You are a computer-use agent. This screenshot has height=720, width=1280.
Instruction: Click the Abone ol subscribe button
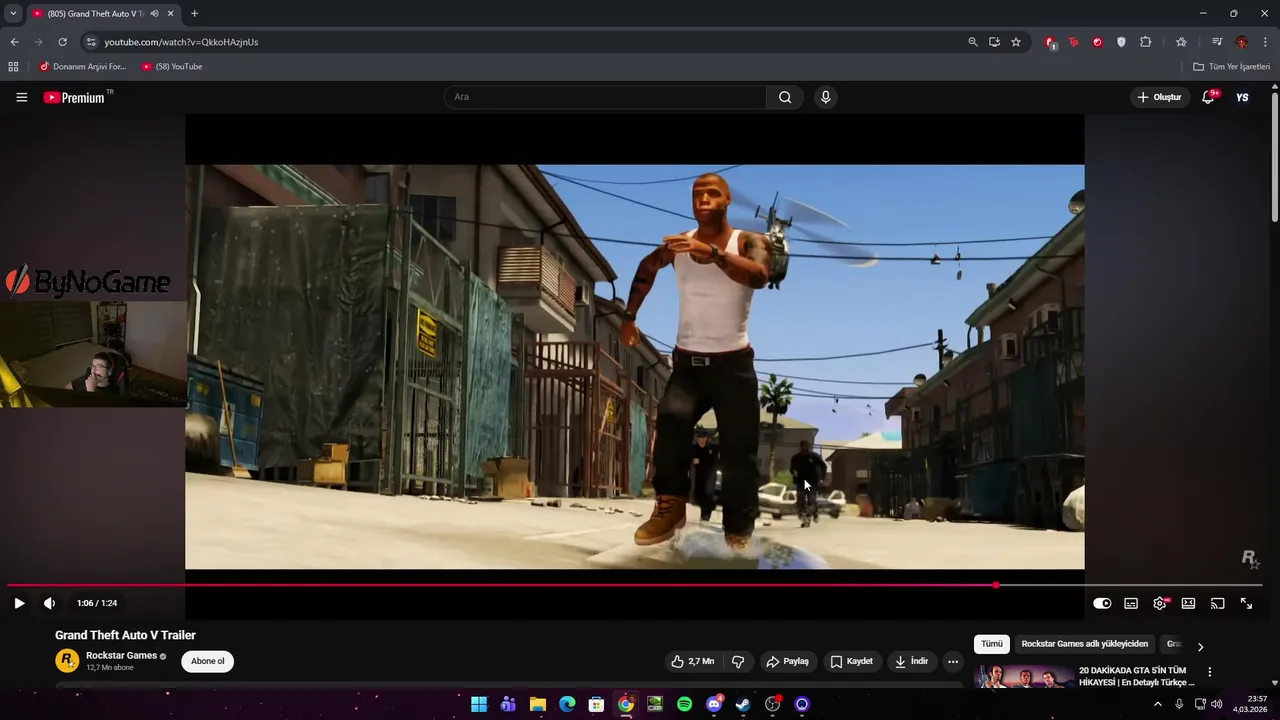click(x=207, y=661)
